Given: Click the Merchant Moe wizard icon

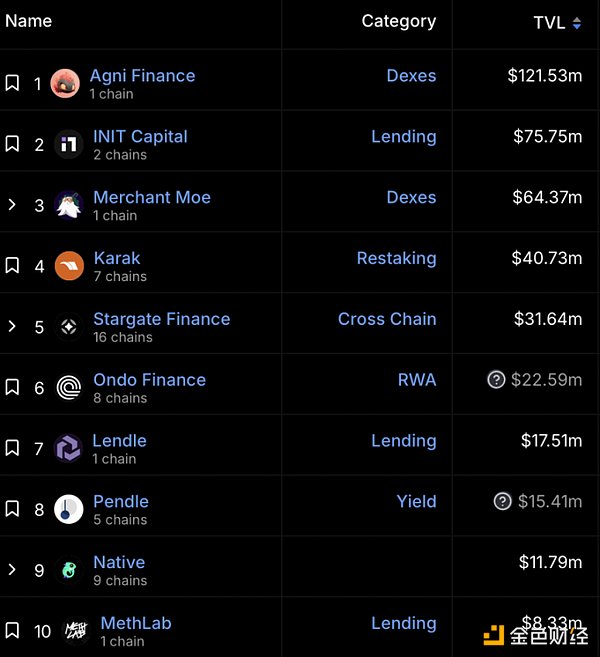Looking at the screenshot, I should click(69, 205).
